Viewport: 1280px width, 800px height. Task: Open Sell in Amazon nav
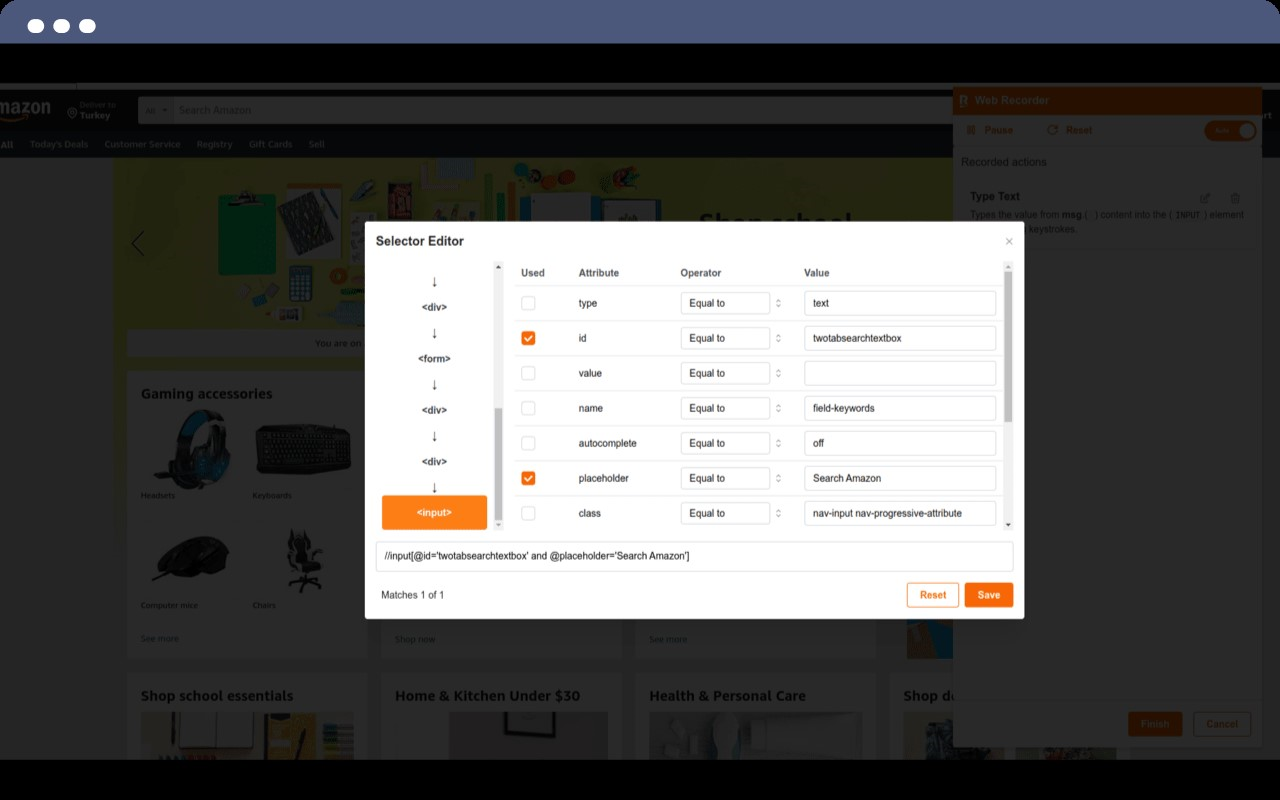[316, 144]
